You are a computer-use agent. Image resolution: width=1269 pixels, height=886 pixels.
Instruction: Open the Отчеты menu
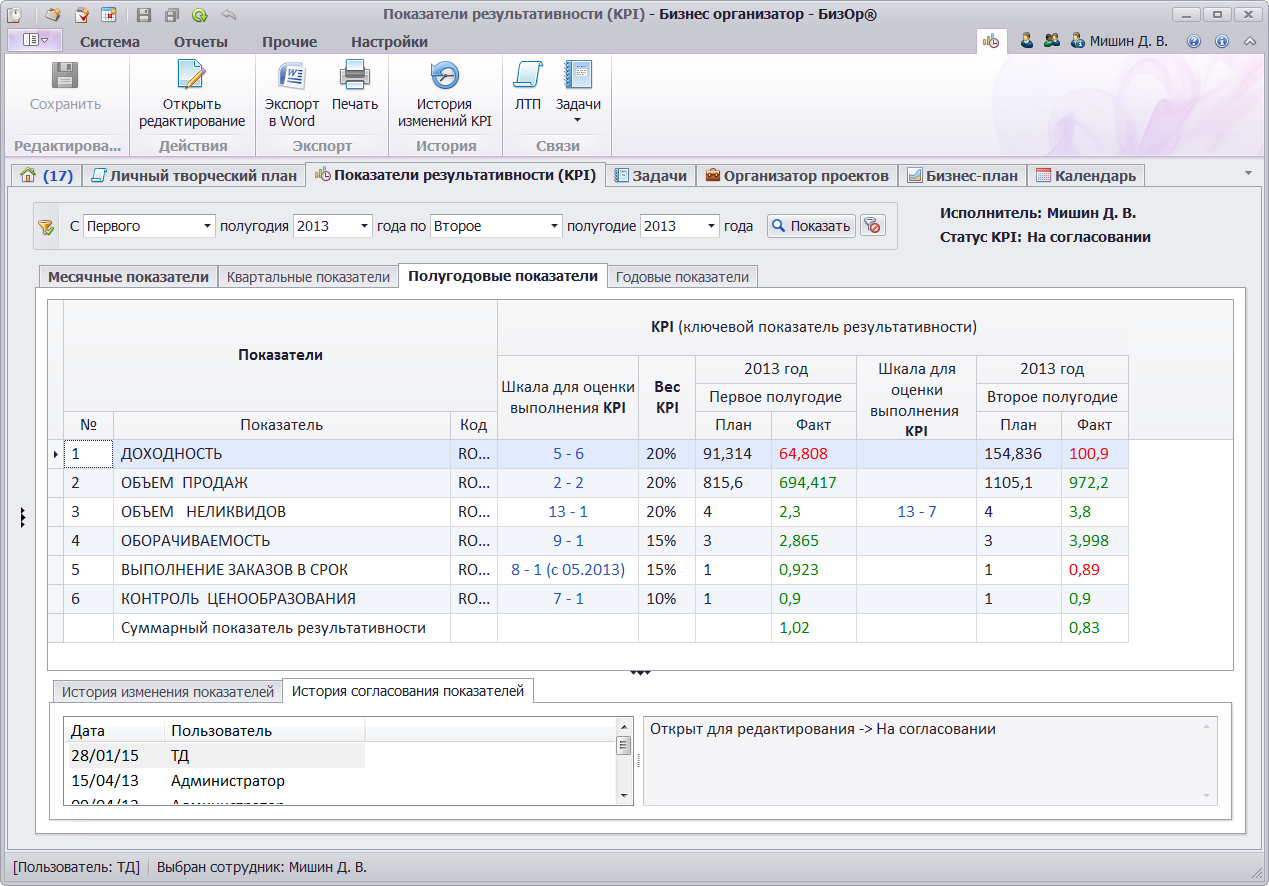coord(200,42)
